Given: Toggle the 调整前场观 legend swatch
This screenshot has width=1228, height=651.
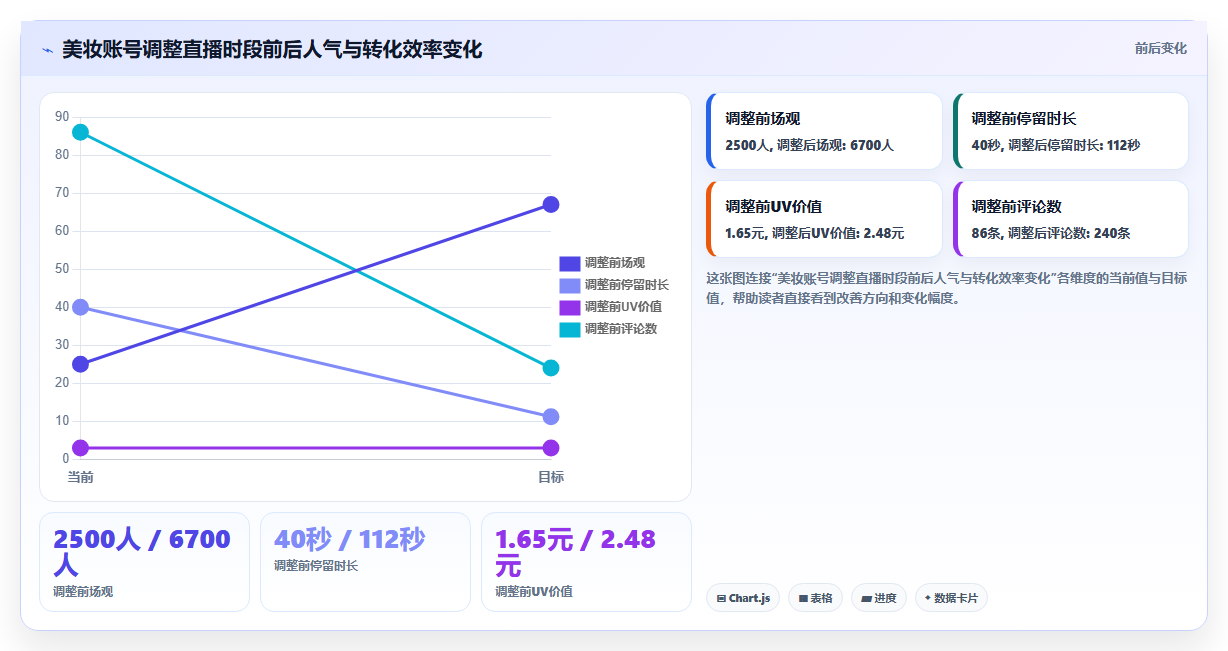Looking at the screenshot, I should pyautogui.click(x=569, y=263).
